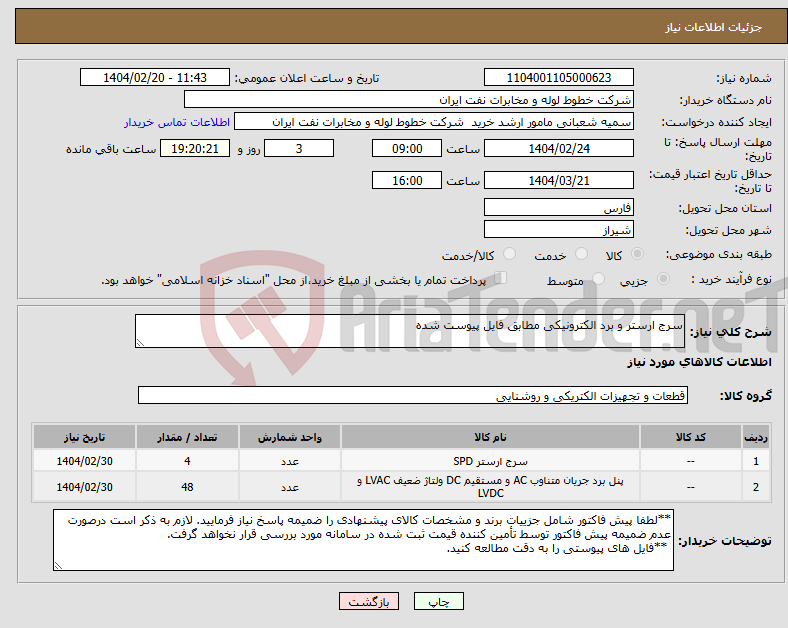The image size is (788, 628).
Task: Toggle the اسناد خزانه اسلامی payment checkbox
Action: click(501, 278)
